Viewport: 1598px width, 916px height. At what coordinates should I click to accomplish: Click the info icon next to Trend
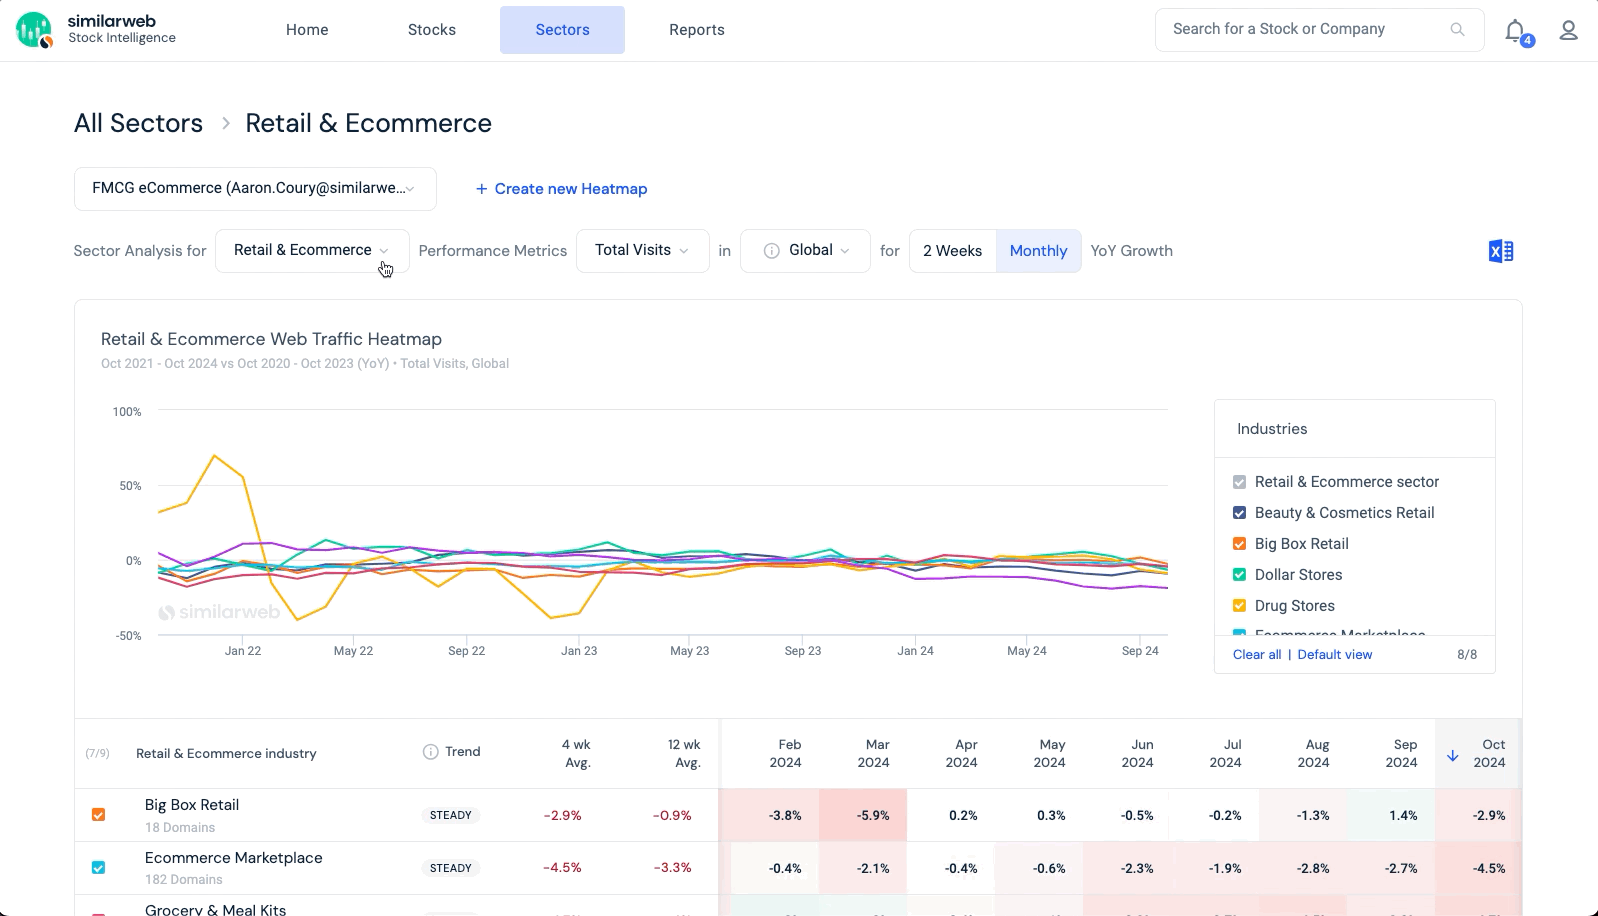430,752
